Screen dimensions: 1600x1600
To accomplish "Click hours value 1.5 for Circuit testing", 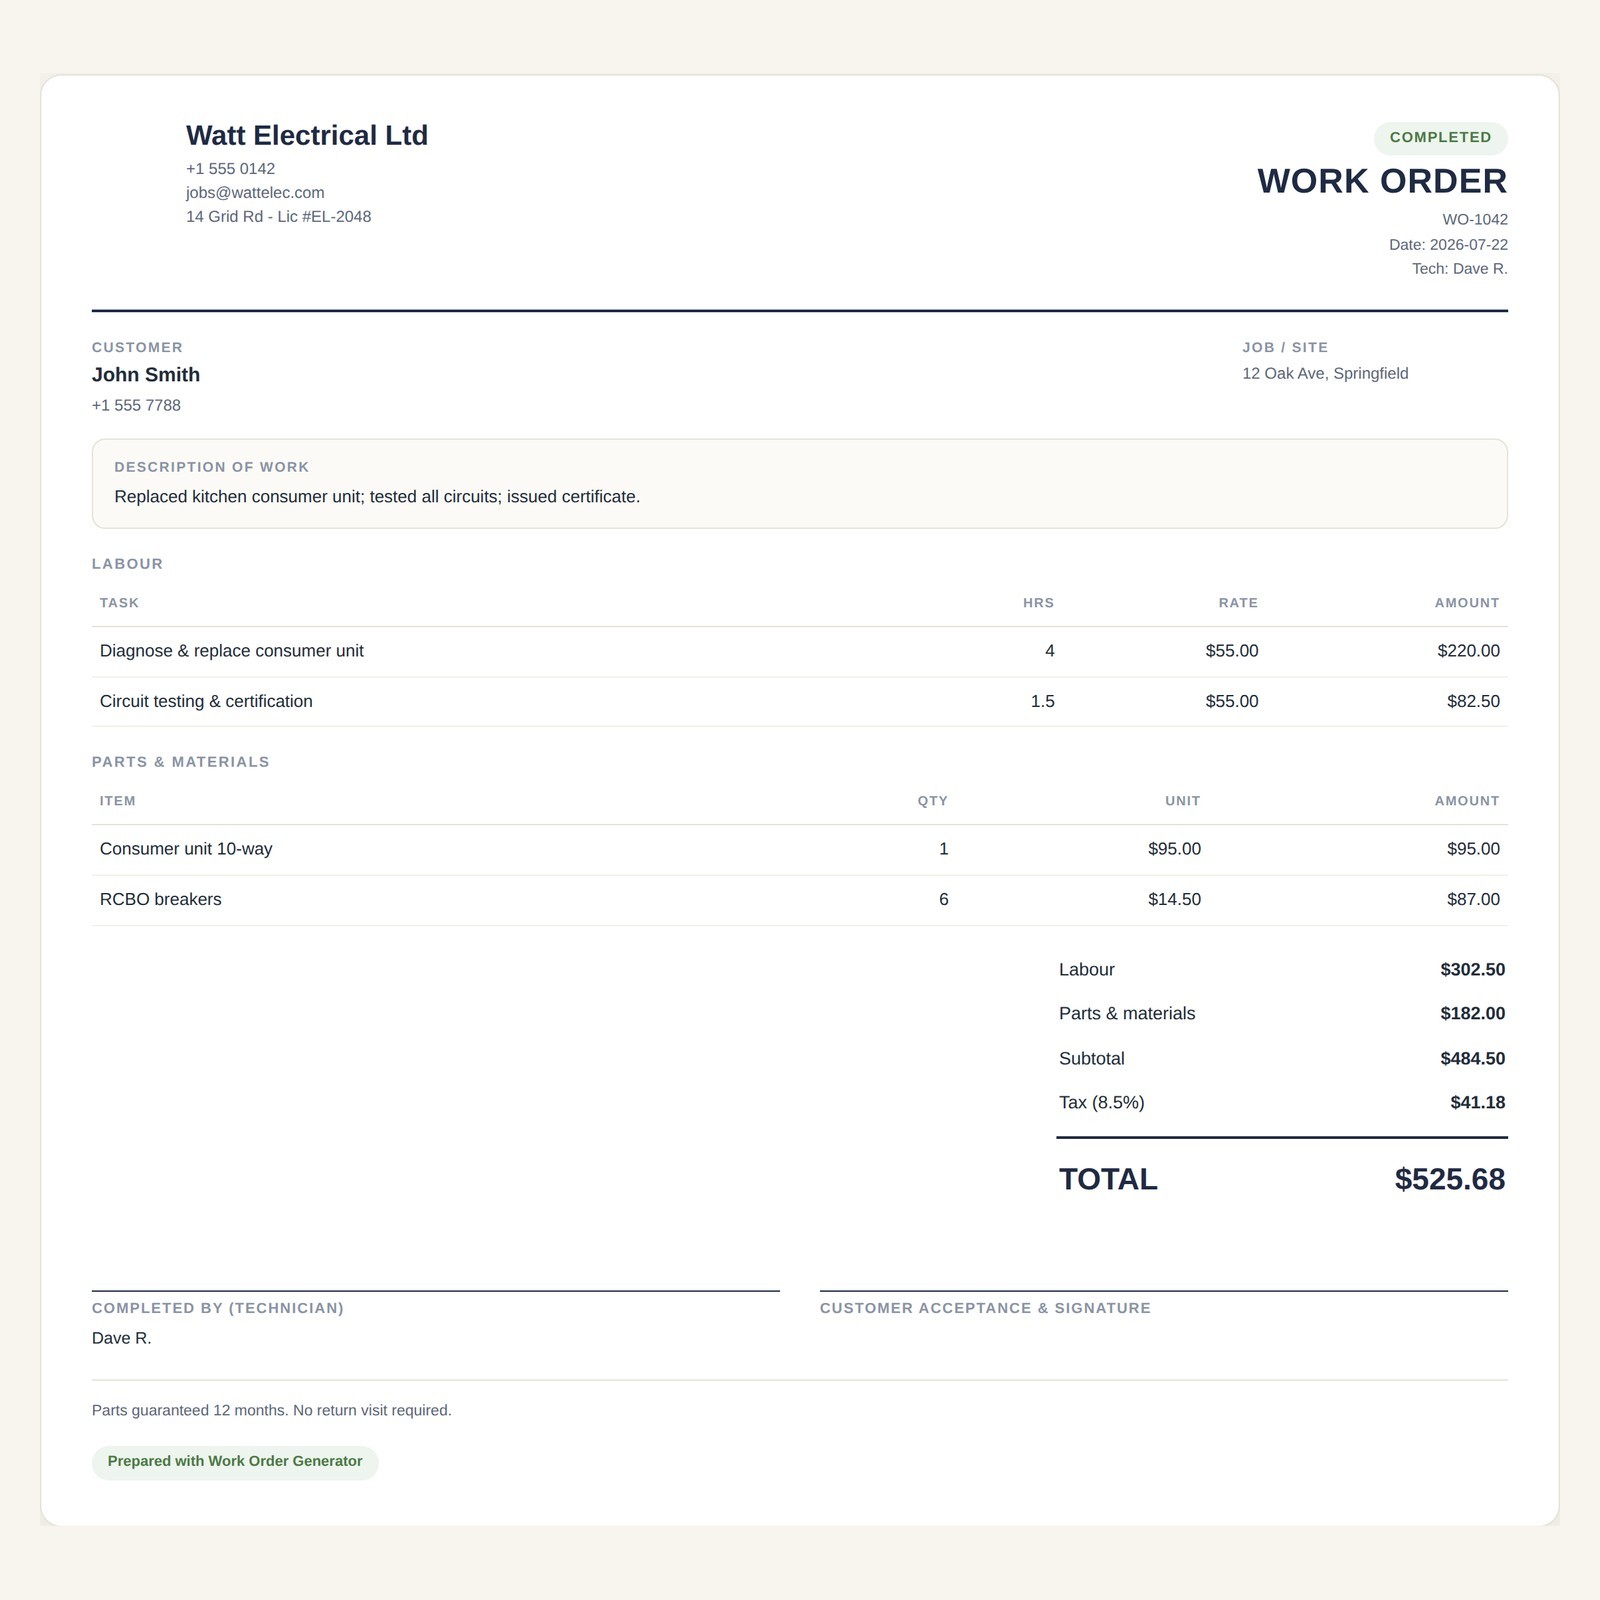I will (1043, 702).
